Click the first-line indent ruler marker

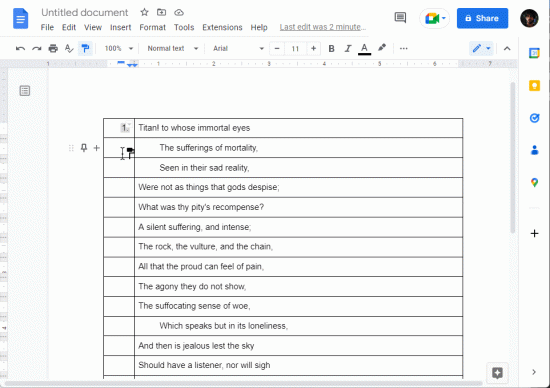pos(121,62)
